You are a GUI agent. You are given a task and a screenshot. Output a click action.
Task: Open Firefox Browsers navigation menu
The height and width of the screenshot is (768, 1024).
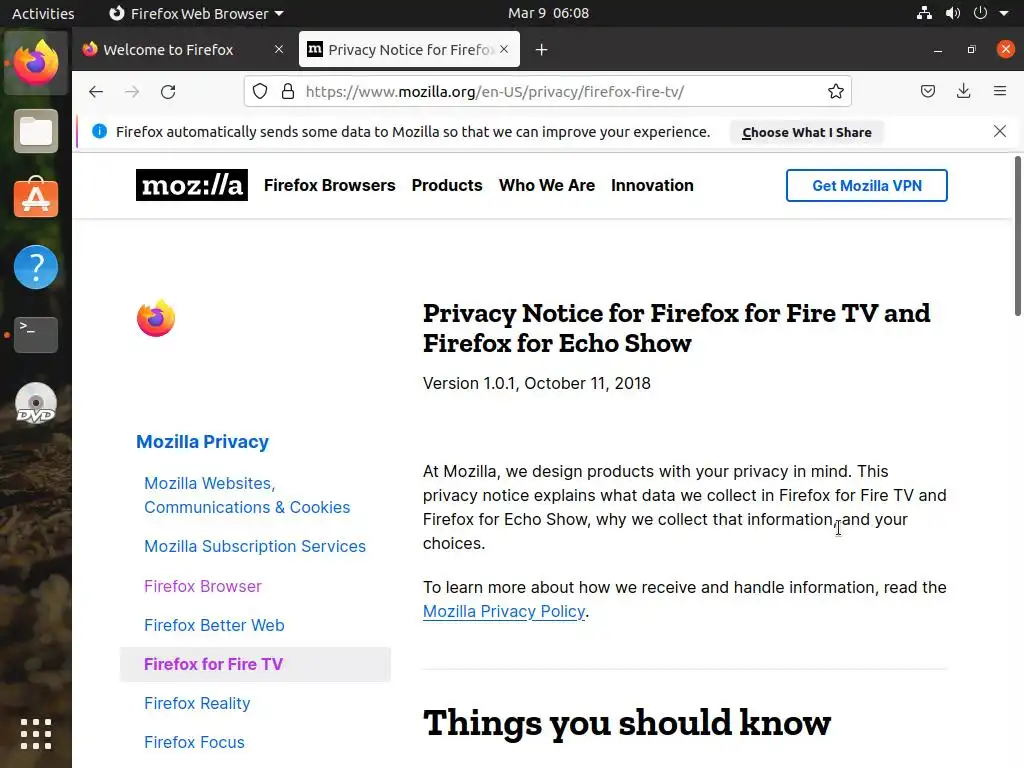tap(330, 185)
